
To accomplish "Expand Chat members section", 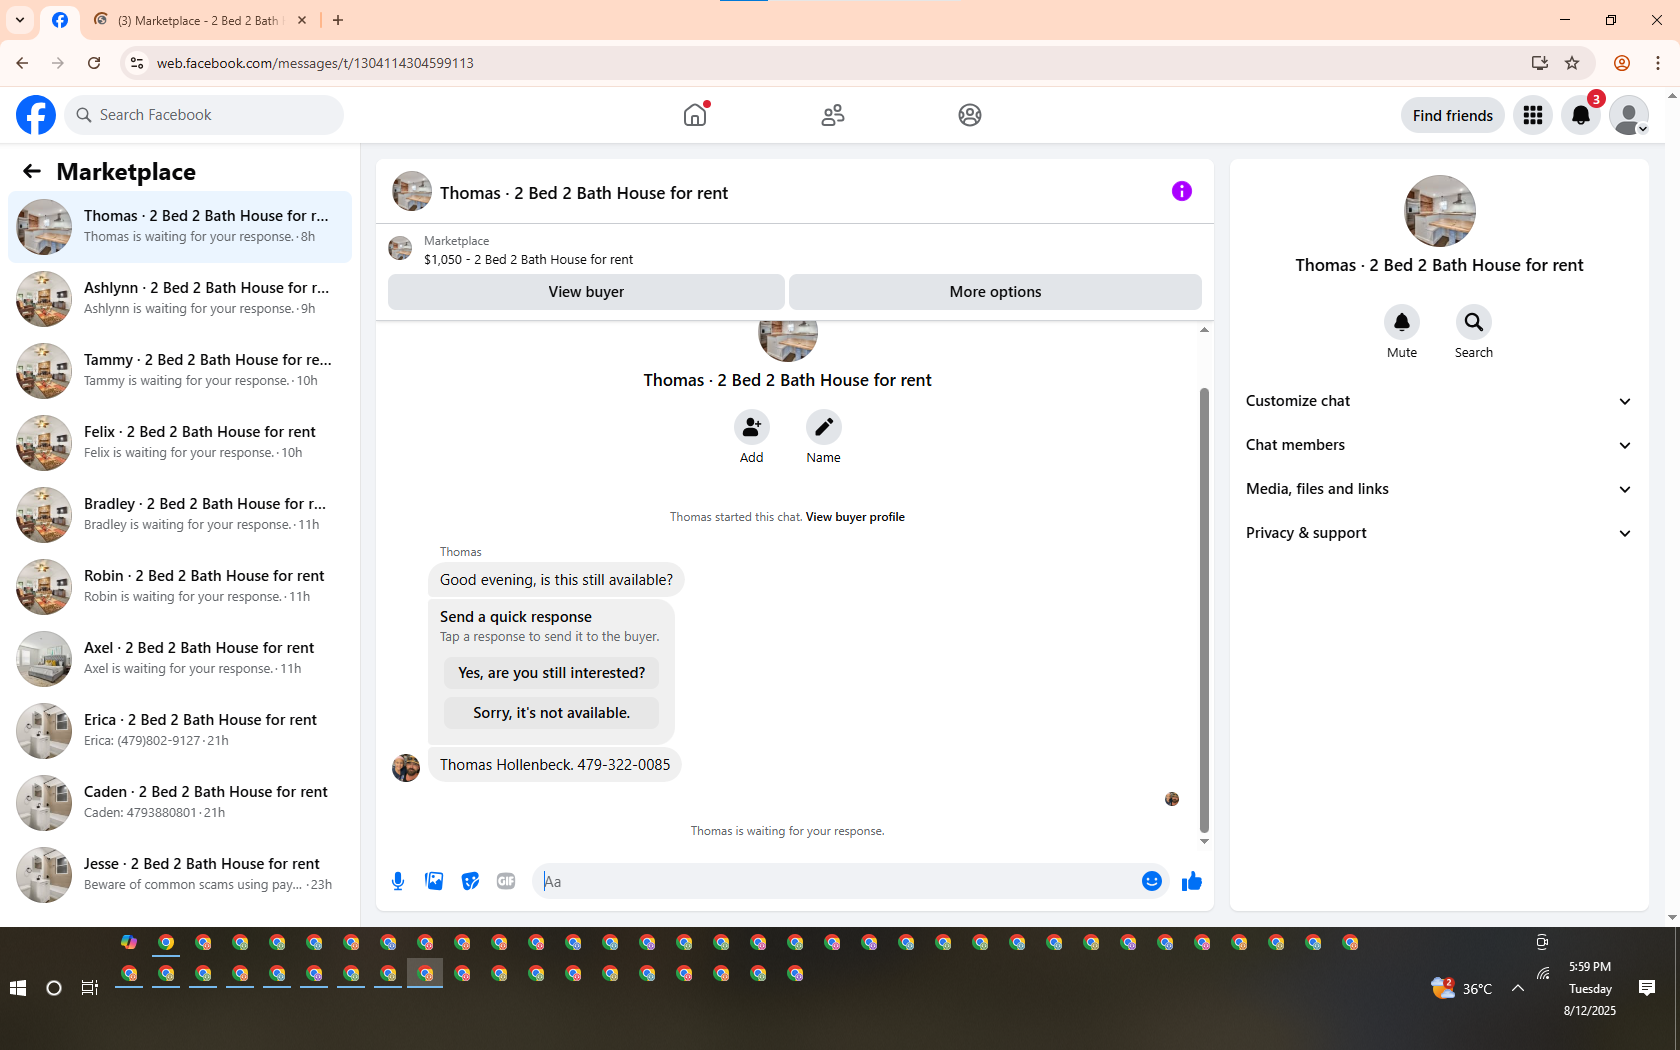I will coord(1439,445).
